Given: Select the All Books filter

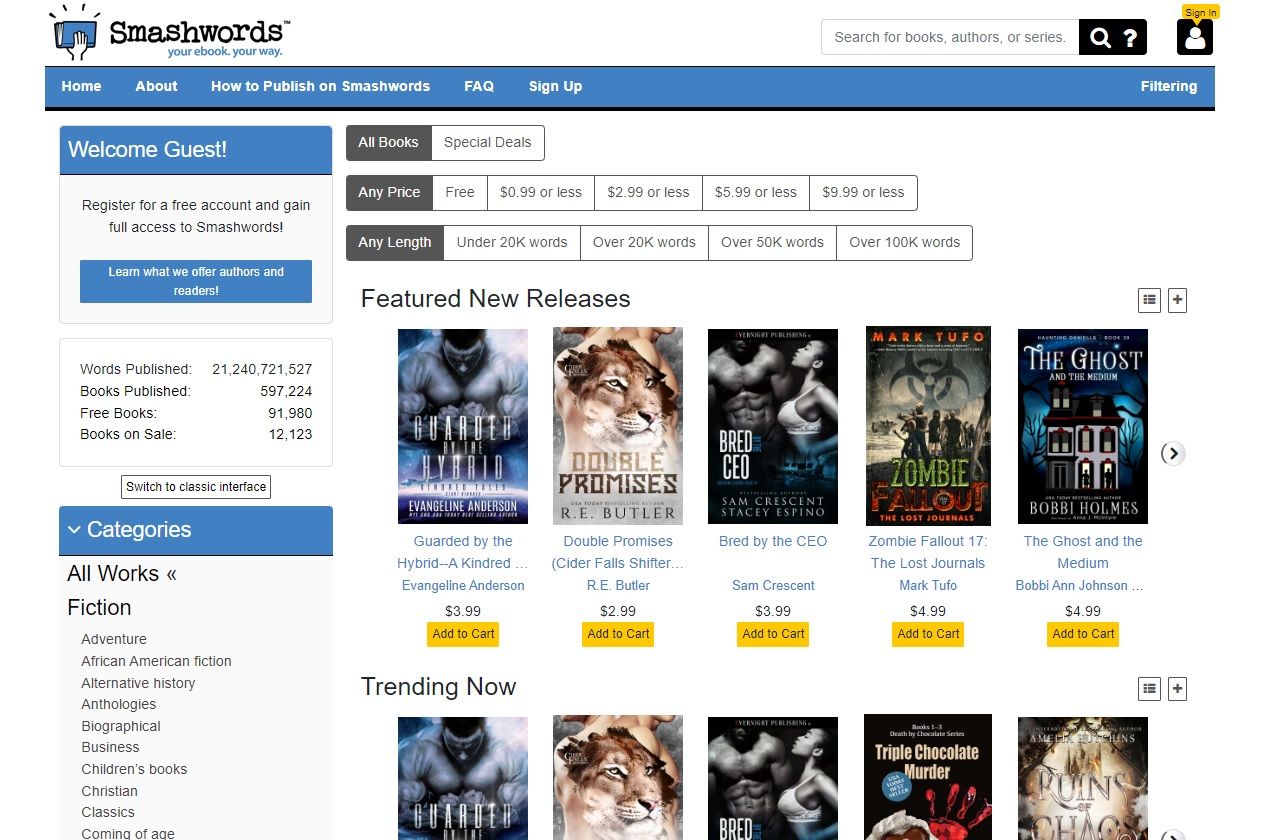Looking at the screenshot, I should click(388, 142).
